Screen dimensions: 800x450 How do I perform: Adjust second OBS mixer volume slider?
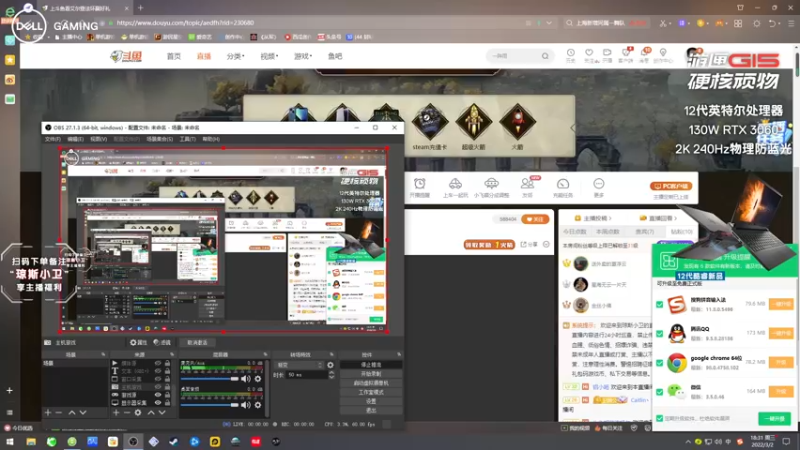pyautogui.click(x=209, y=405)
